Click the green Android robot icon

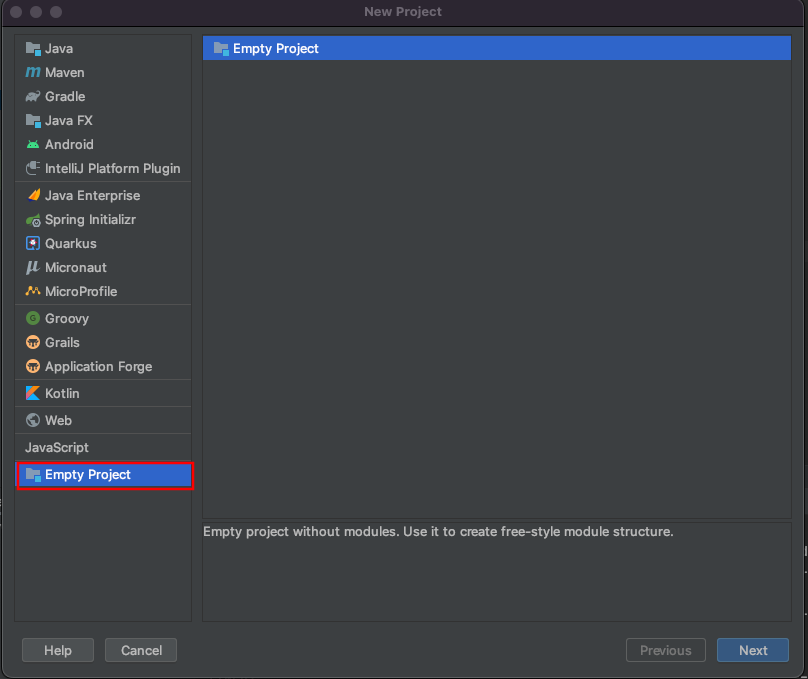click(x=33, y=145)
